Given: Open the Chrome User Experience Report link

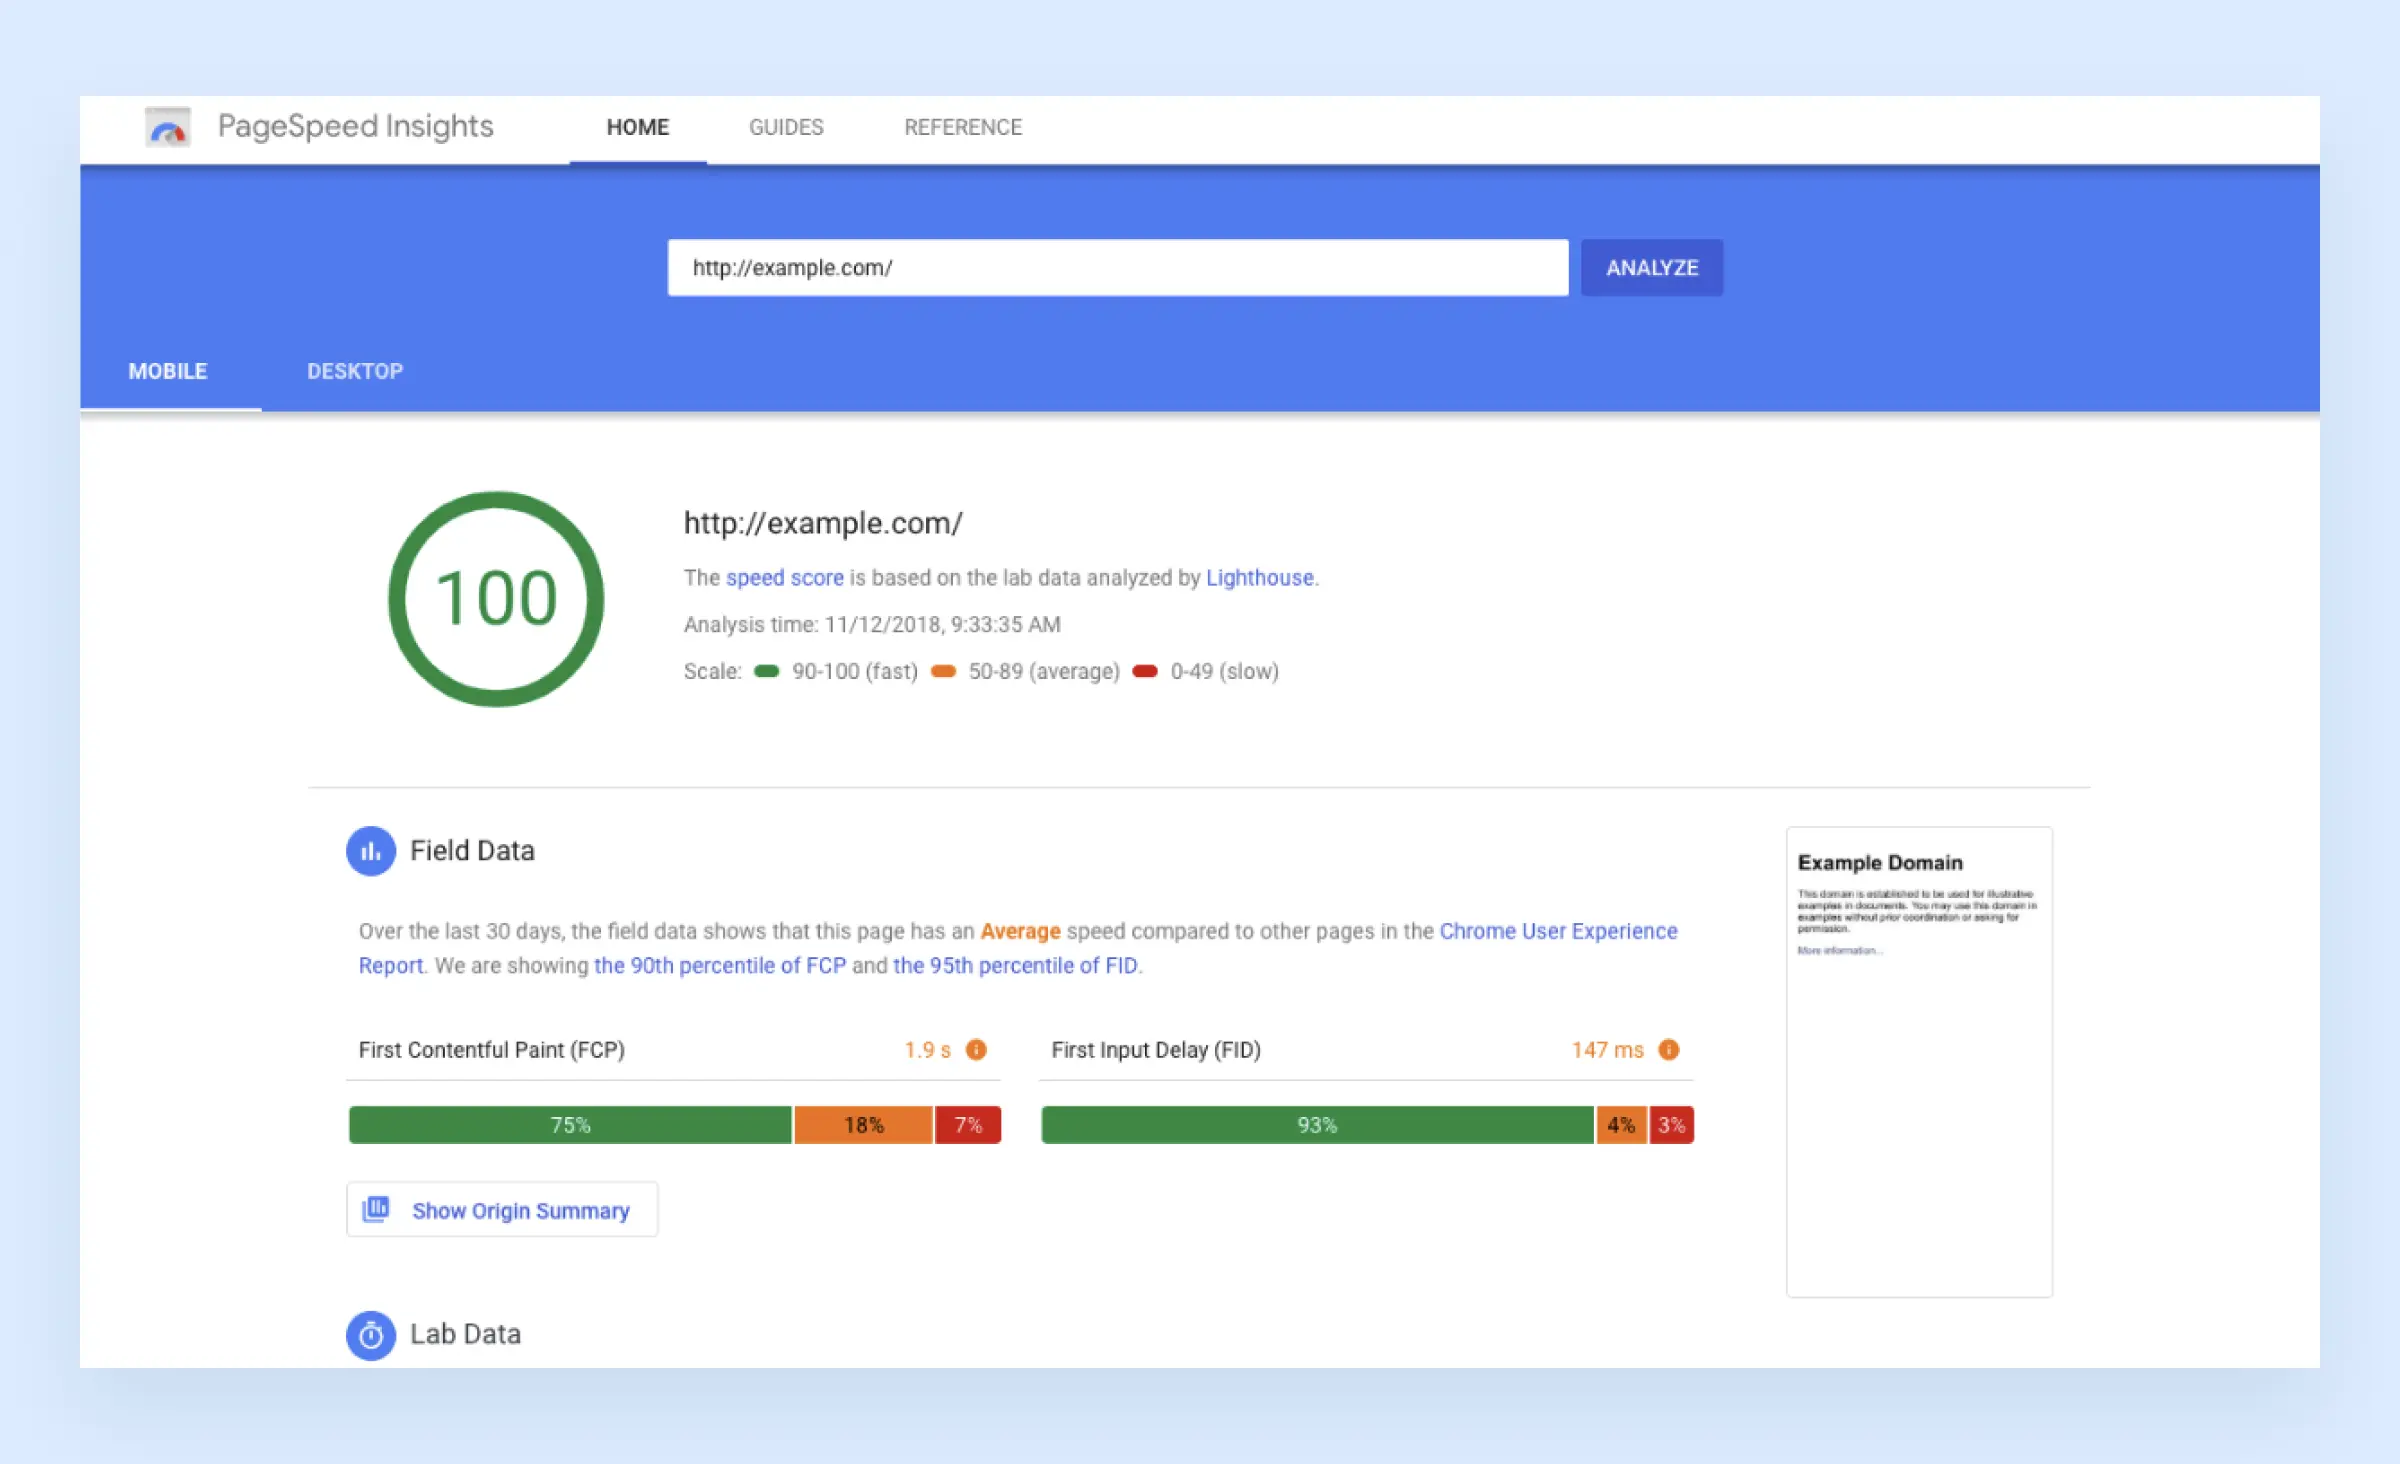Looking at the screenshot, I should click(x=1559, y=931).
